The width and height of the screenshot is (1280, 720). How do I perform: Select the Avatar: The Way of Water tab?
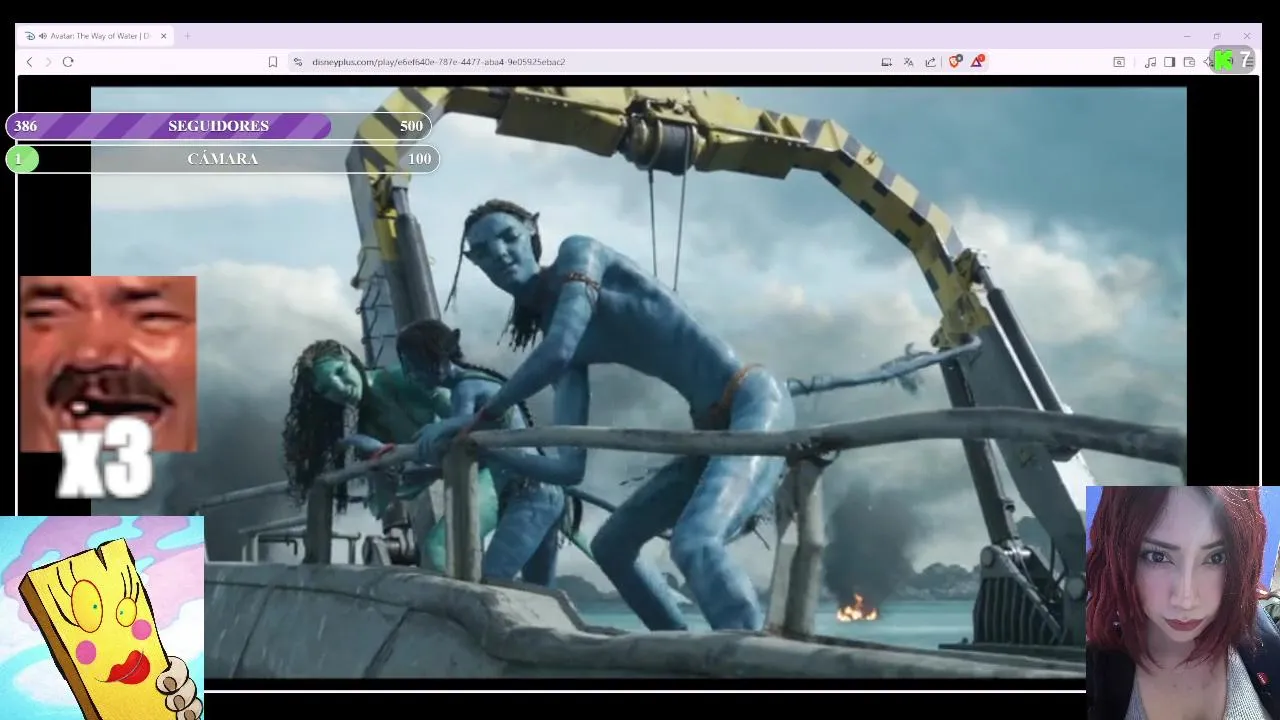coord(95,36)
